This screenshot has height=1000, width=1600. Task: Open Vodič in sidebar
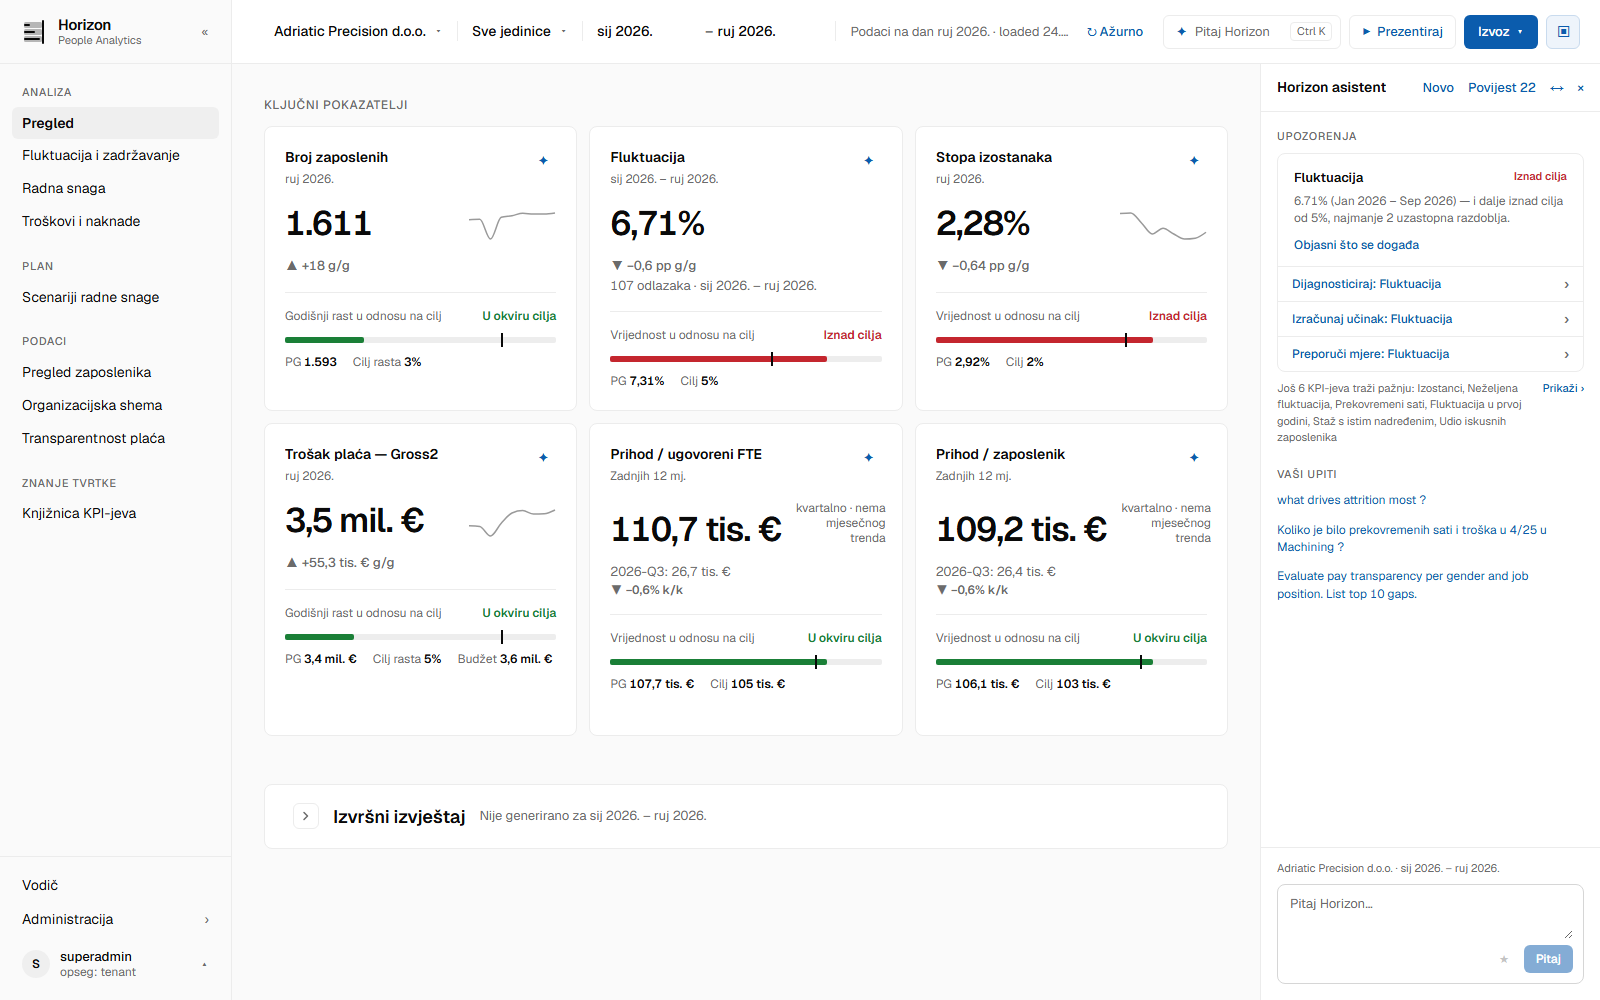[116, 885]
